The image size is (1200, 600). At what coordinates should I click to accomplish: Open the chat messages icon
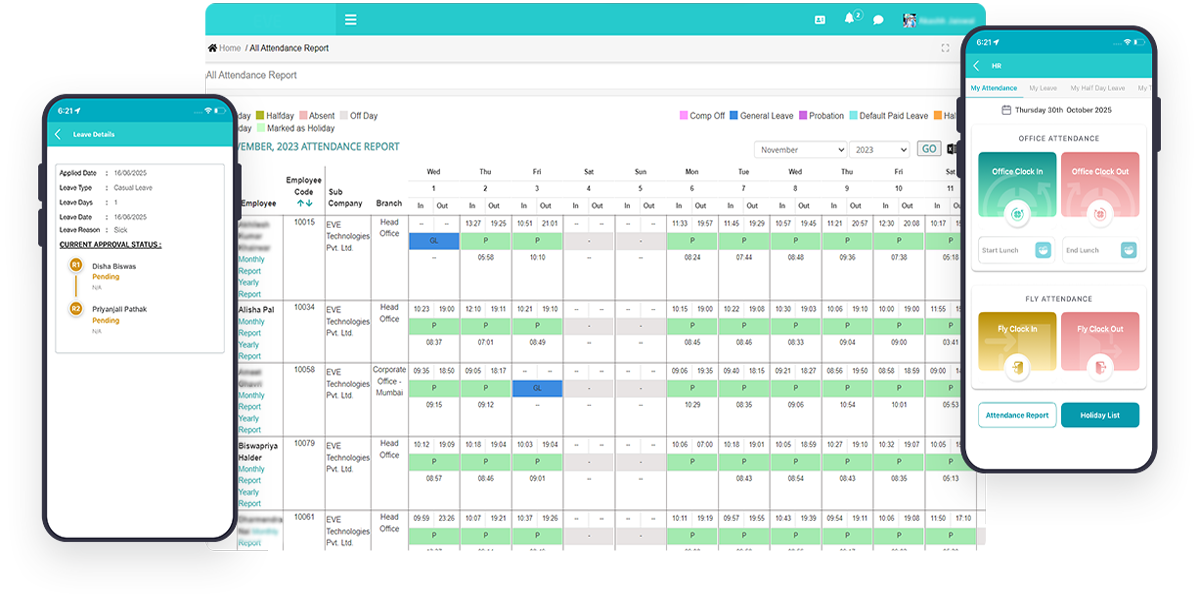(x=878, y=19)
